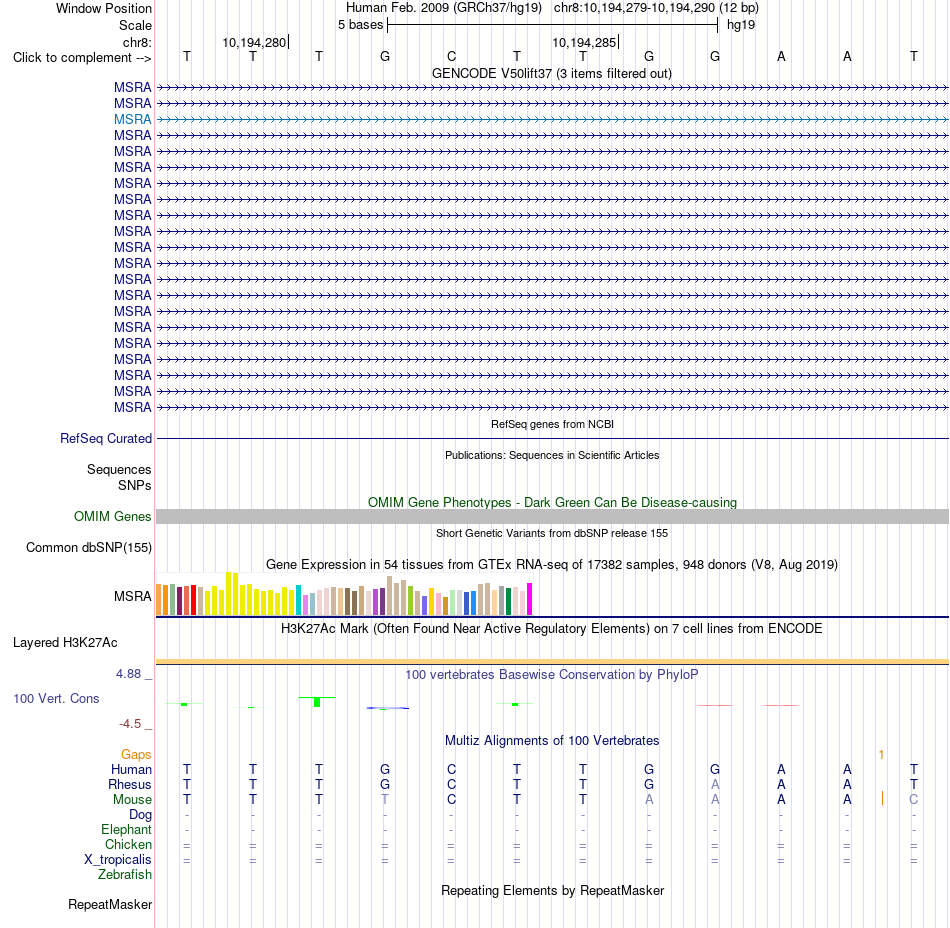
Task: Open 'Multiz Alignments of 100 Vertebrates' title
Action: tap(552, 740)
